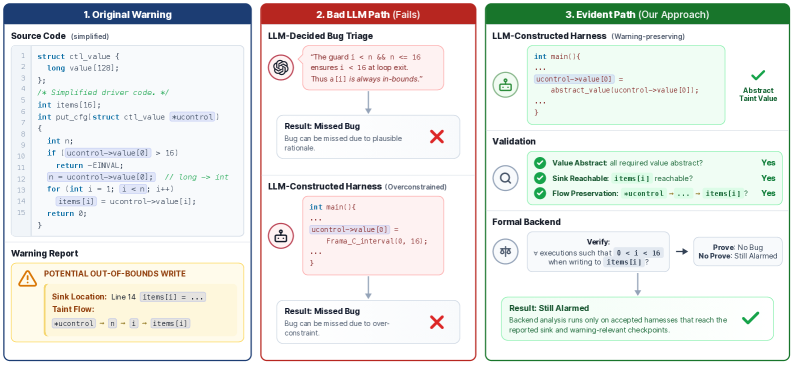Click highlighted 'n = ucontrol->value[0];' assignment

[x=101, y=177]
